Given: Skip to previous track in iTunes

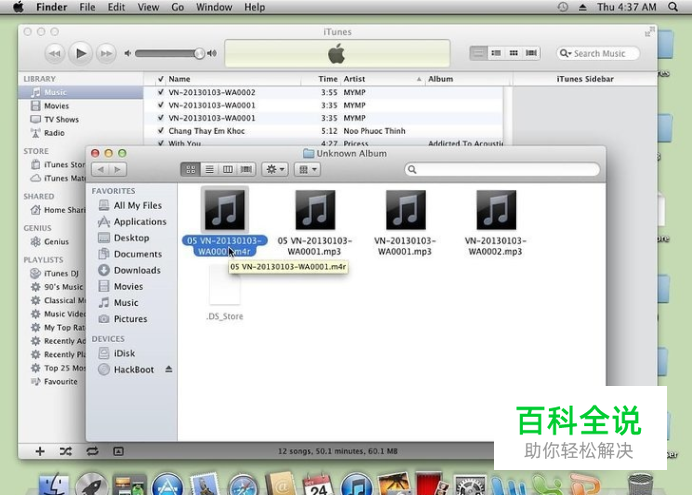Looking at the screenshot, I should [55, 53].
